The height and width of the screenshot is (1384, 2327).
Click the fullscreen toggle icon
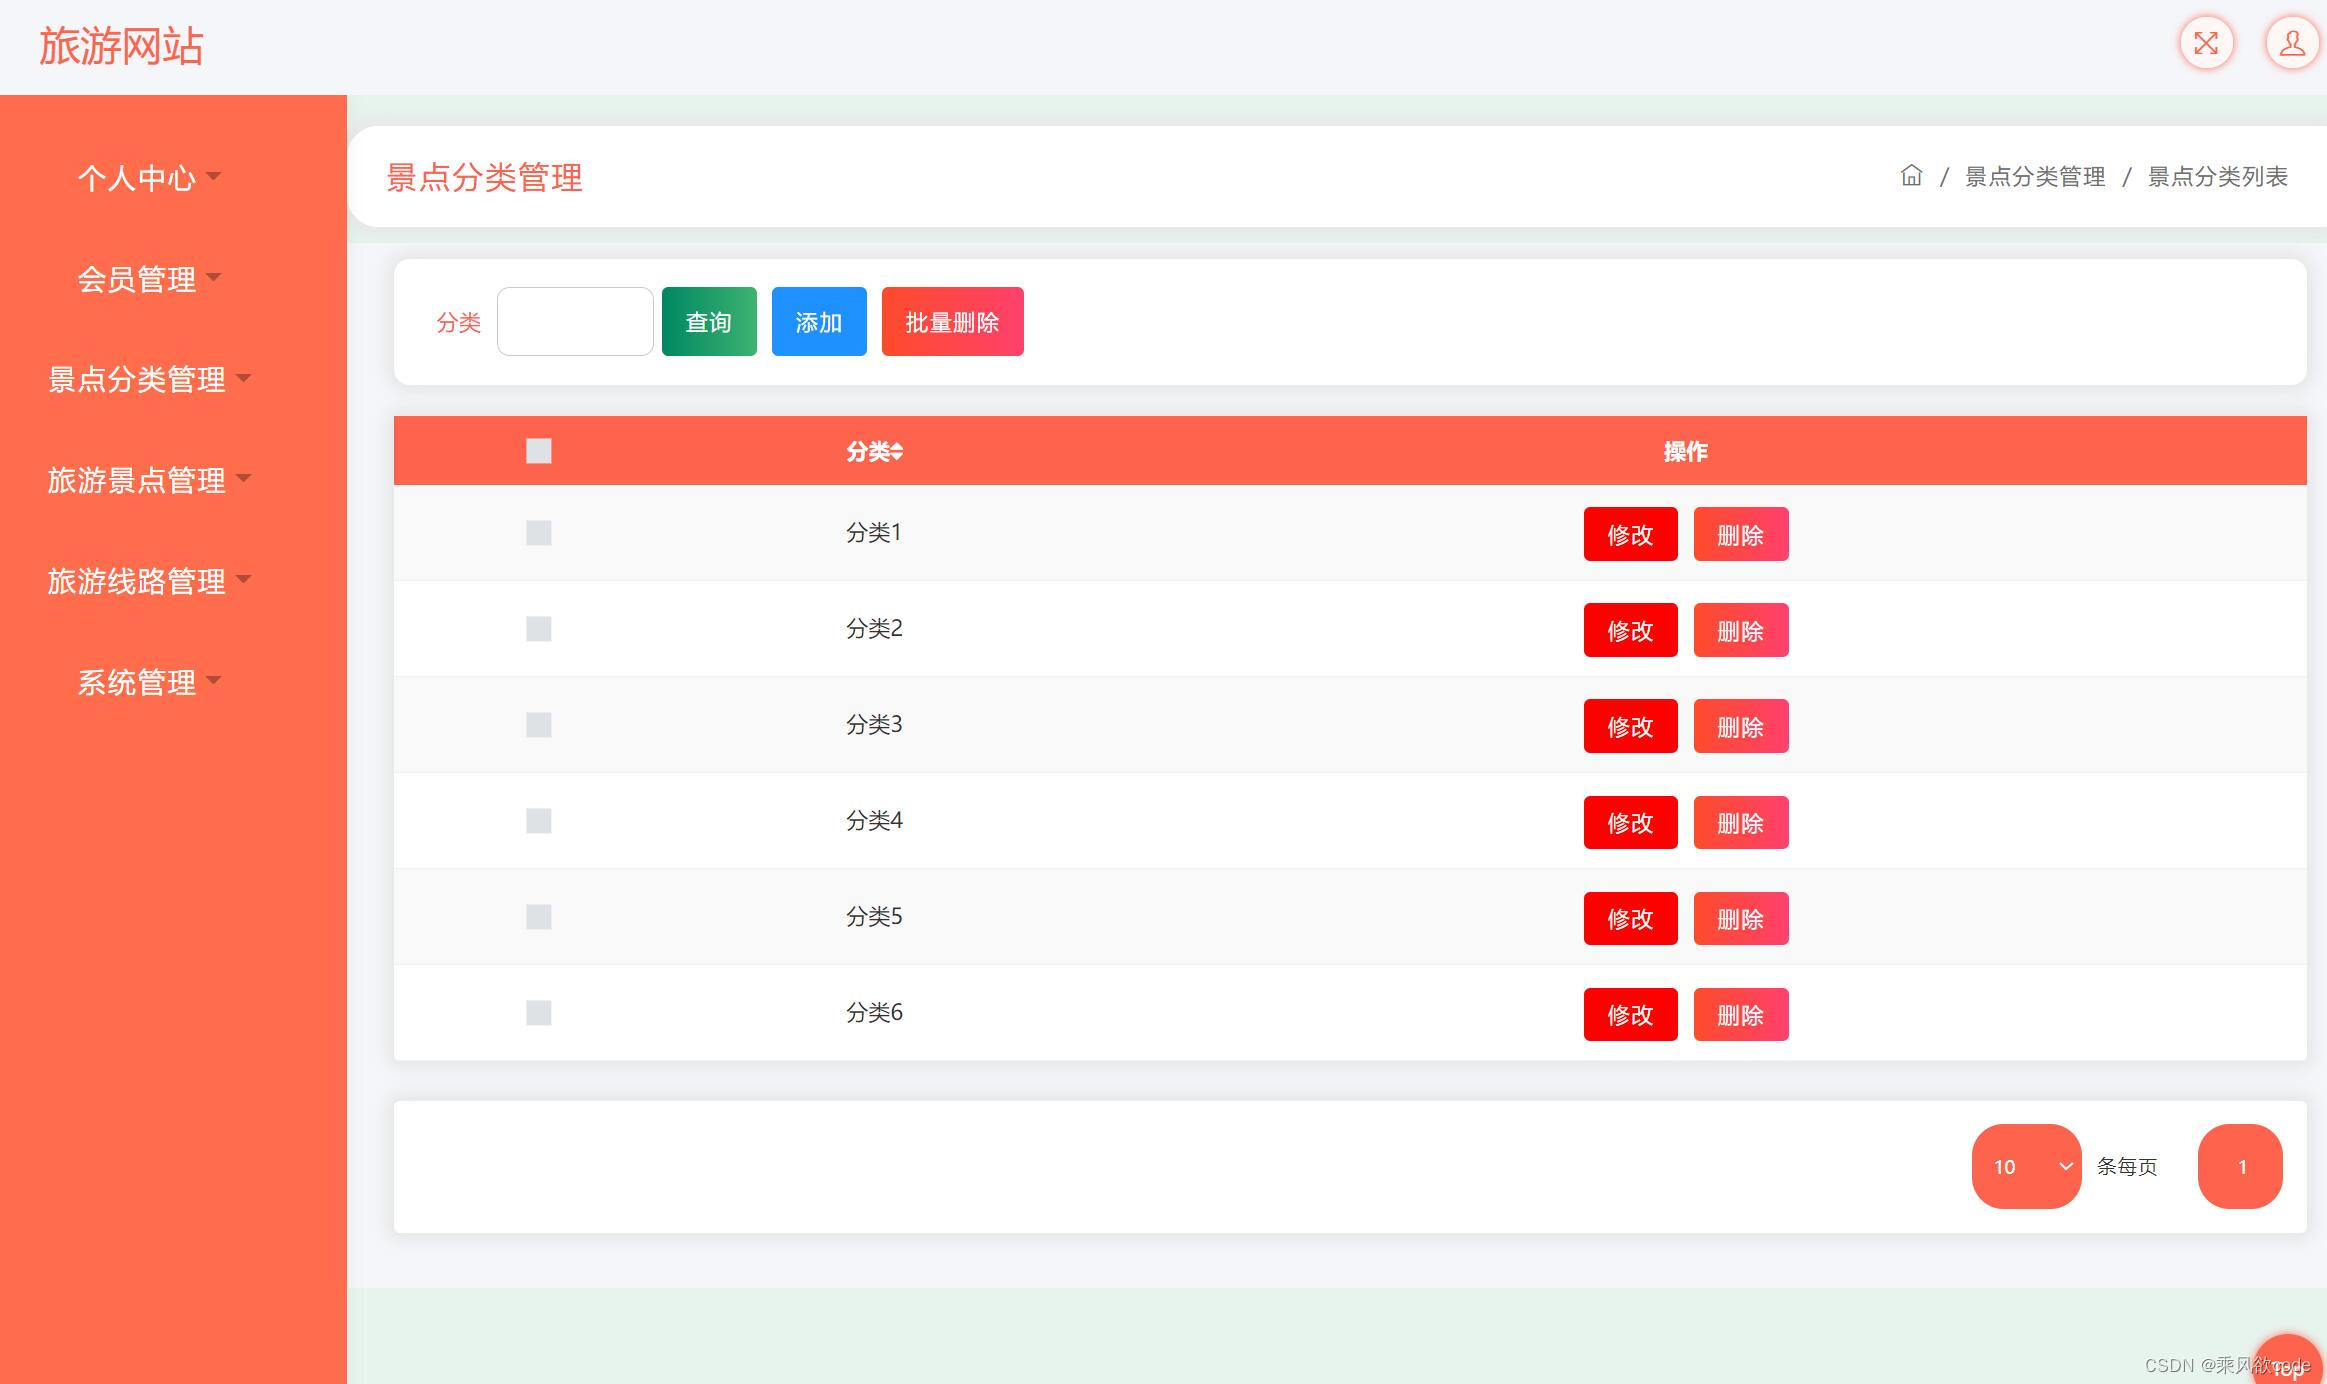click(x=2206, y=43)
